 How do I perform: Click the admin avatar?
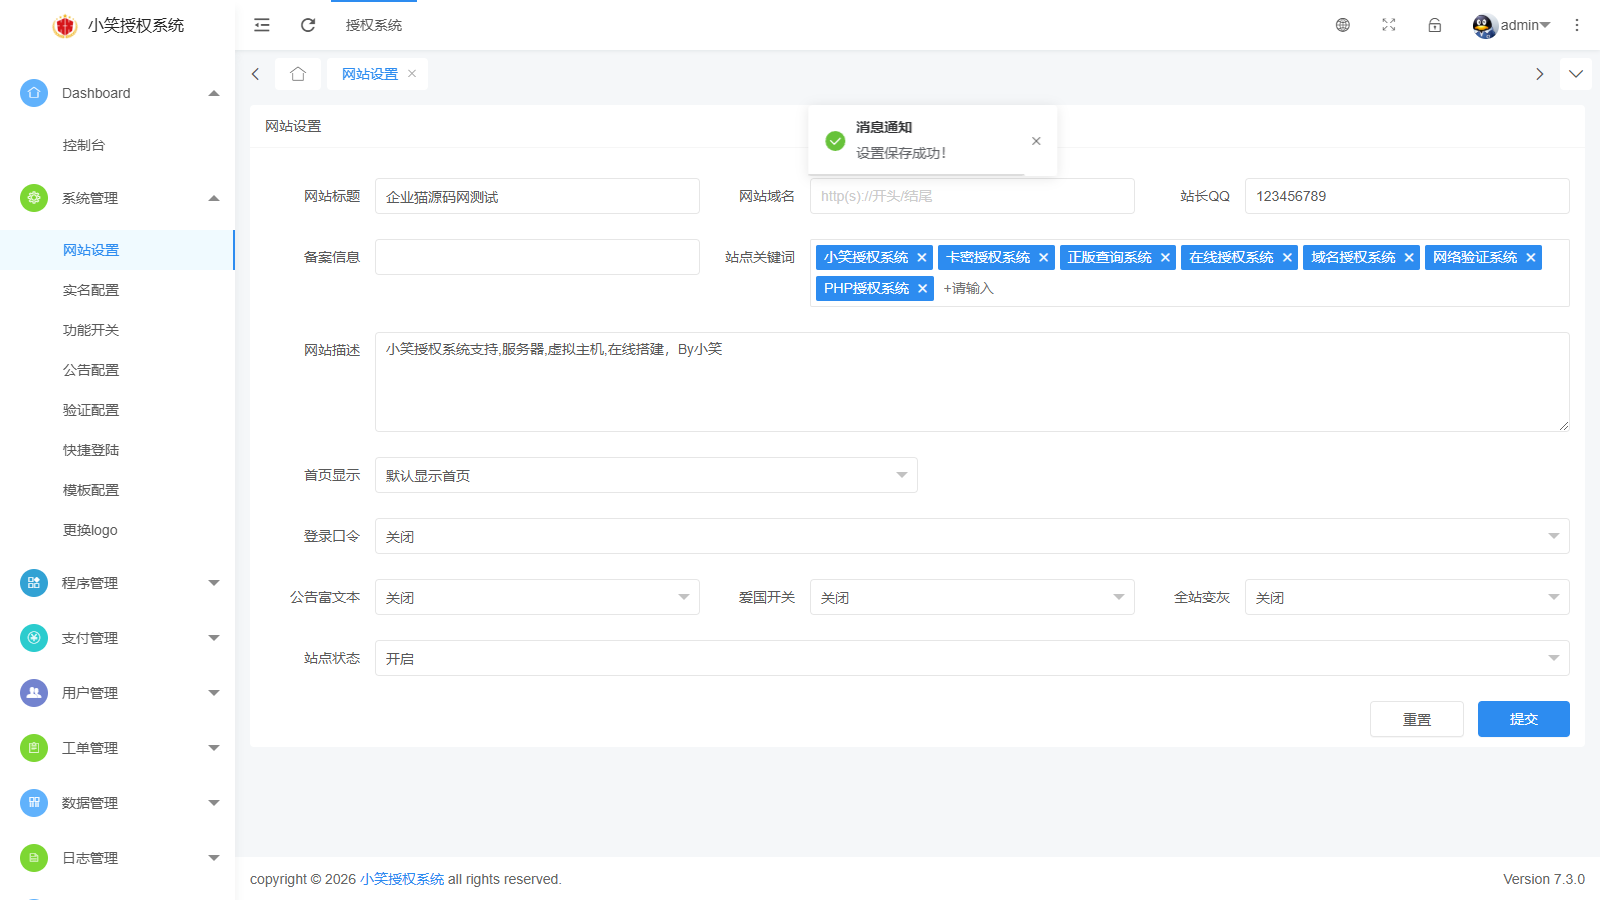point(1484,25)
